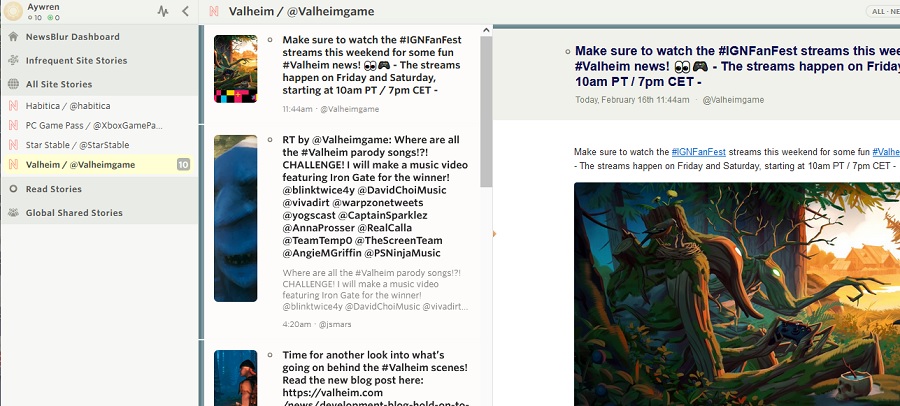
Task: Click the story detail forest artwork image
Action: tap(737, 295)
